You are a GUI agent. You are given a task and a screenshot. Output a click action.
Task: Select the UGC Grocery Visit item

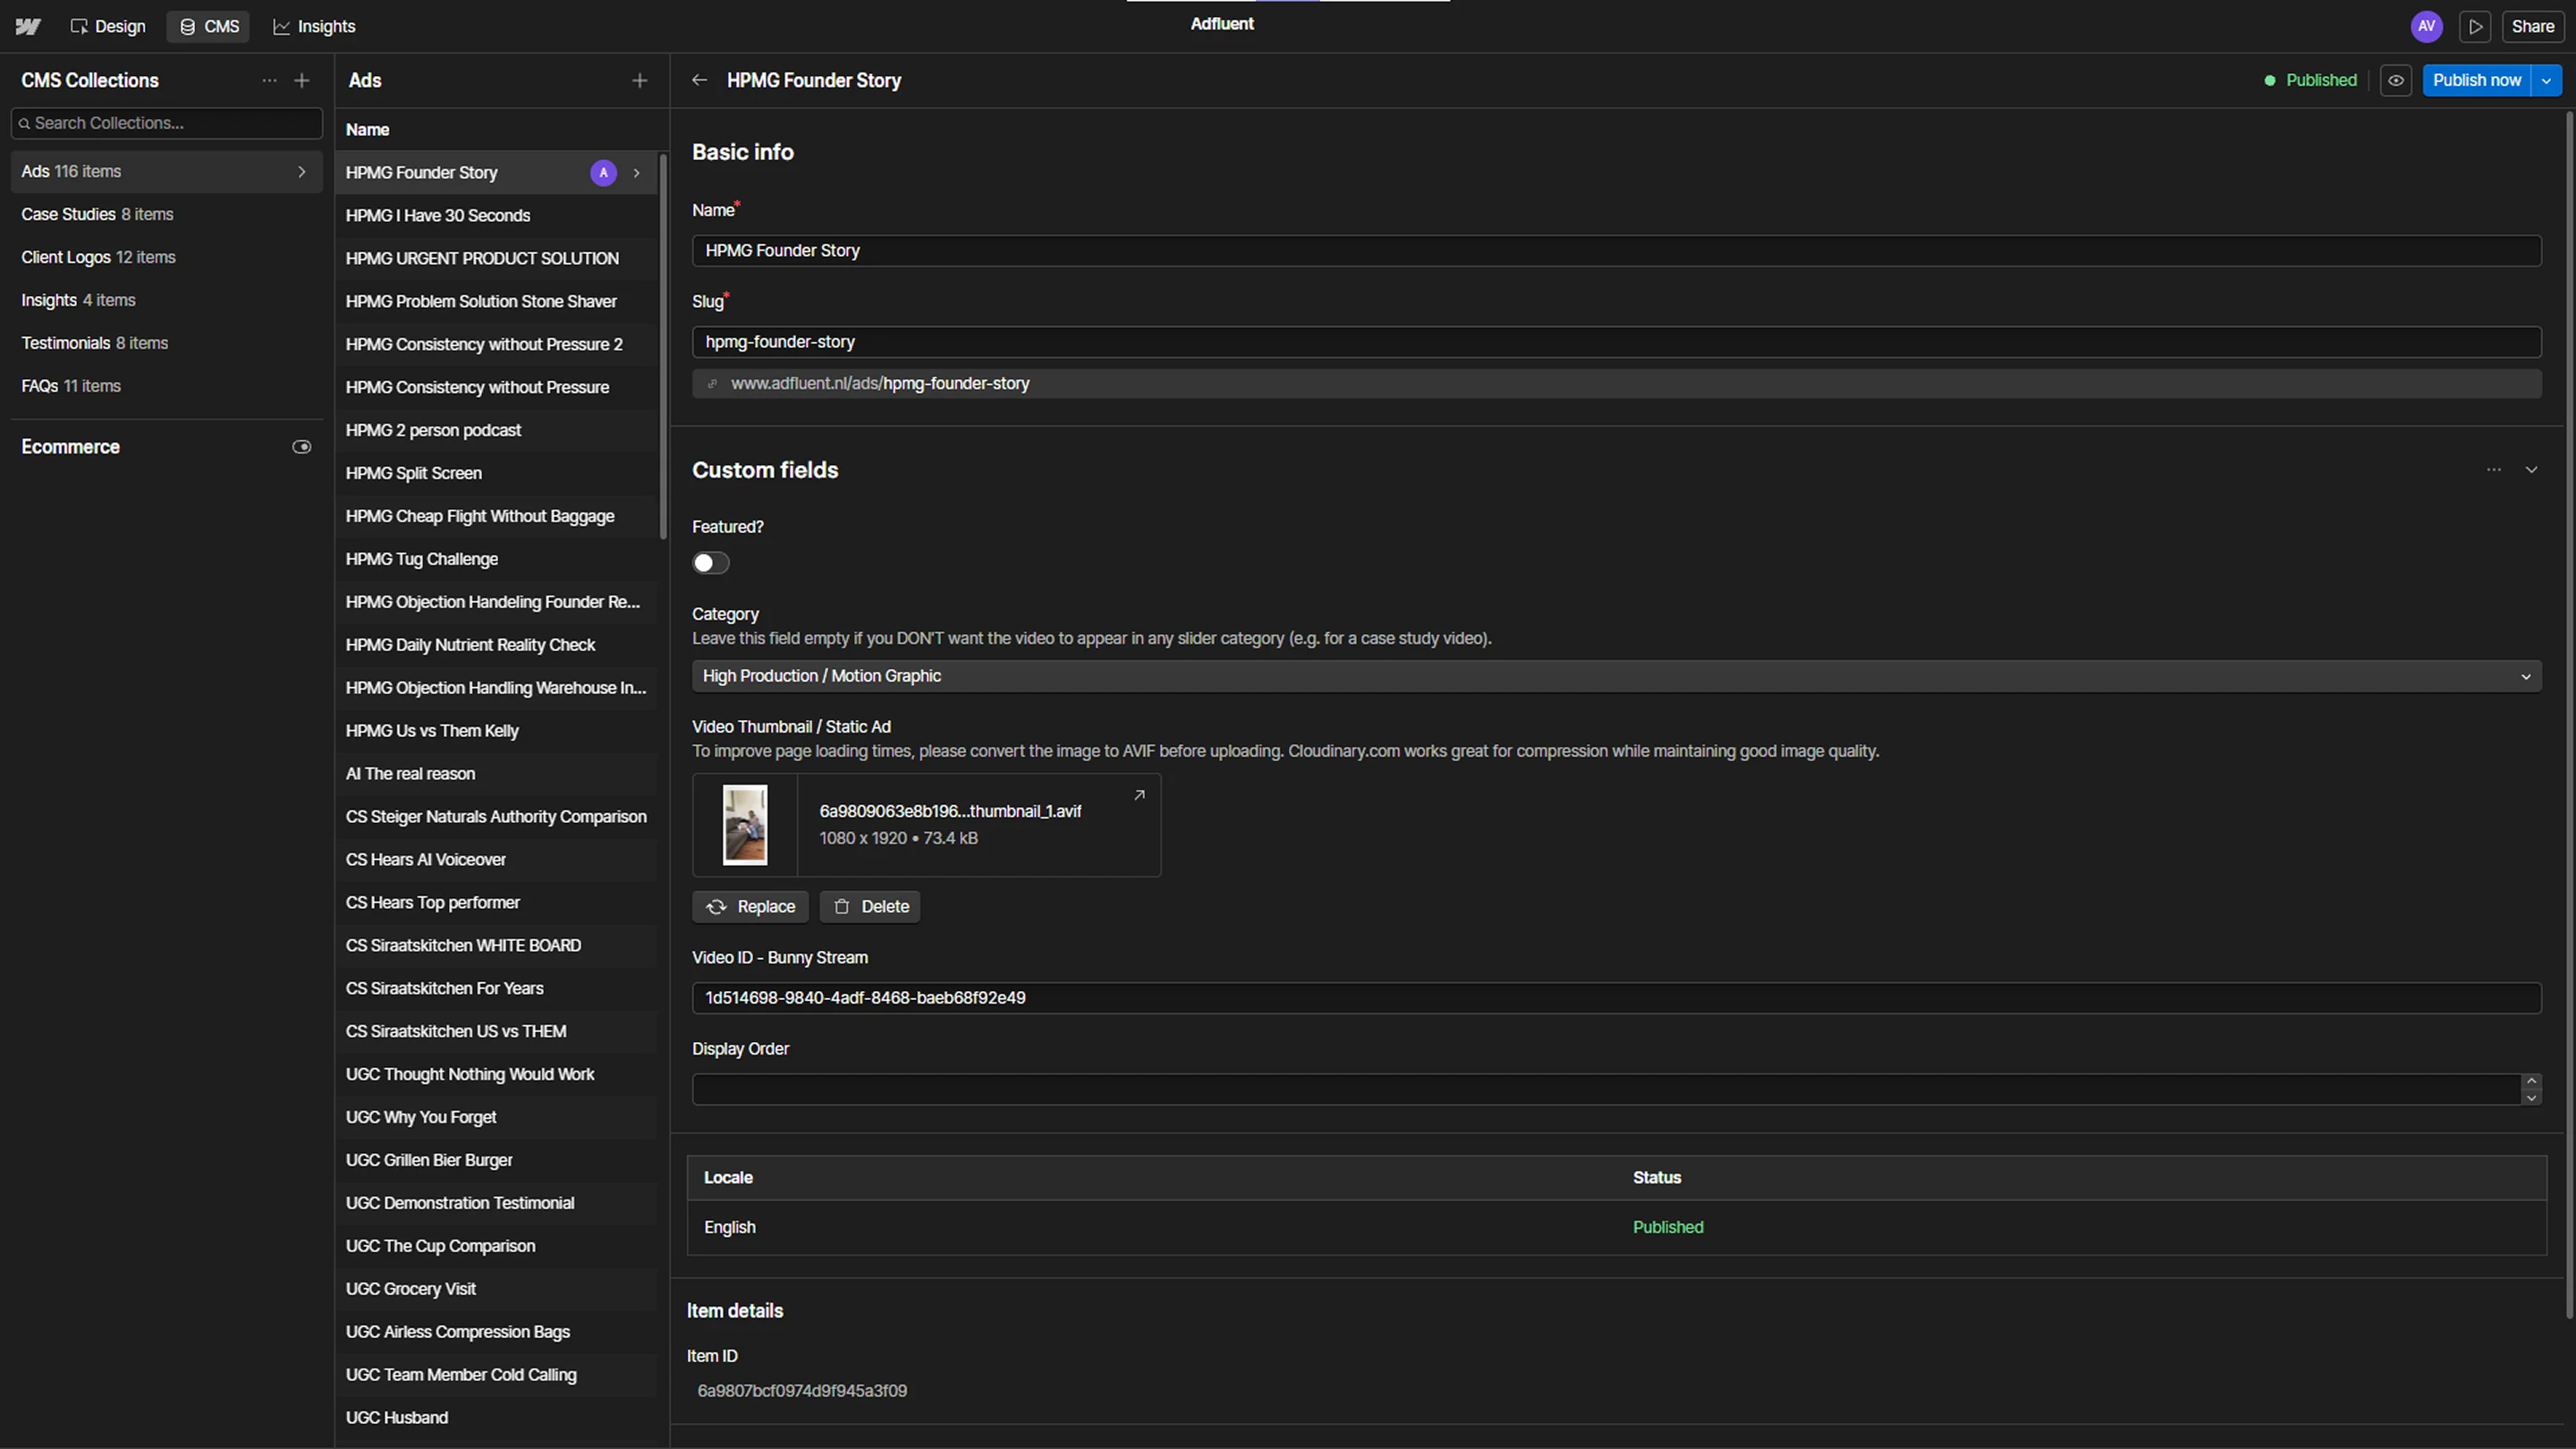[x=496, y=1289]
